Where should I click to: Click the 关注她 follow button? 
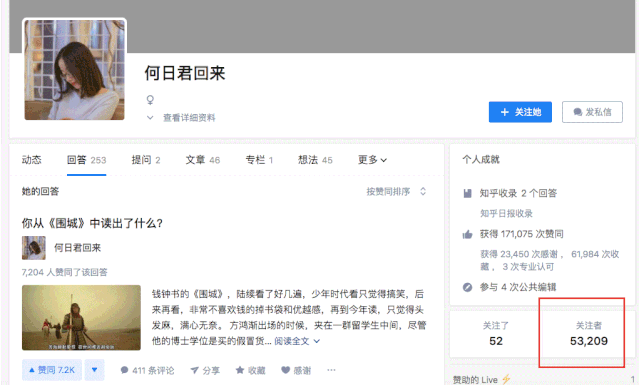click(x=520, y=112)
